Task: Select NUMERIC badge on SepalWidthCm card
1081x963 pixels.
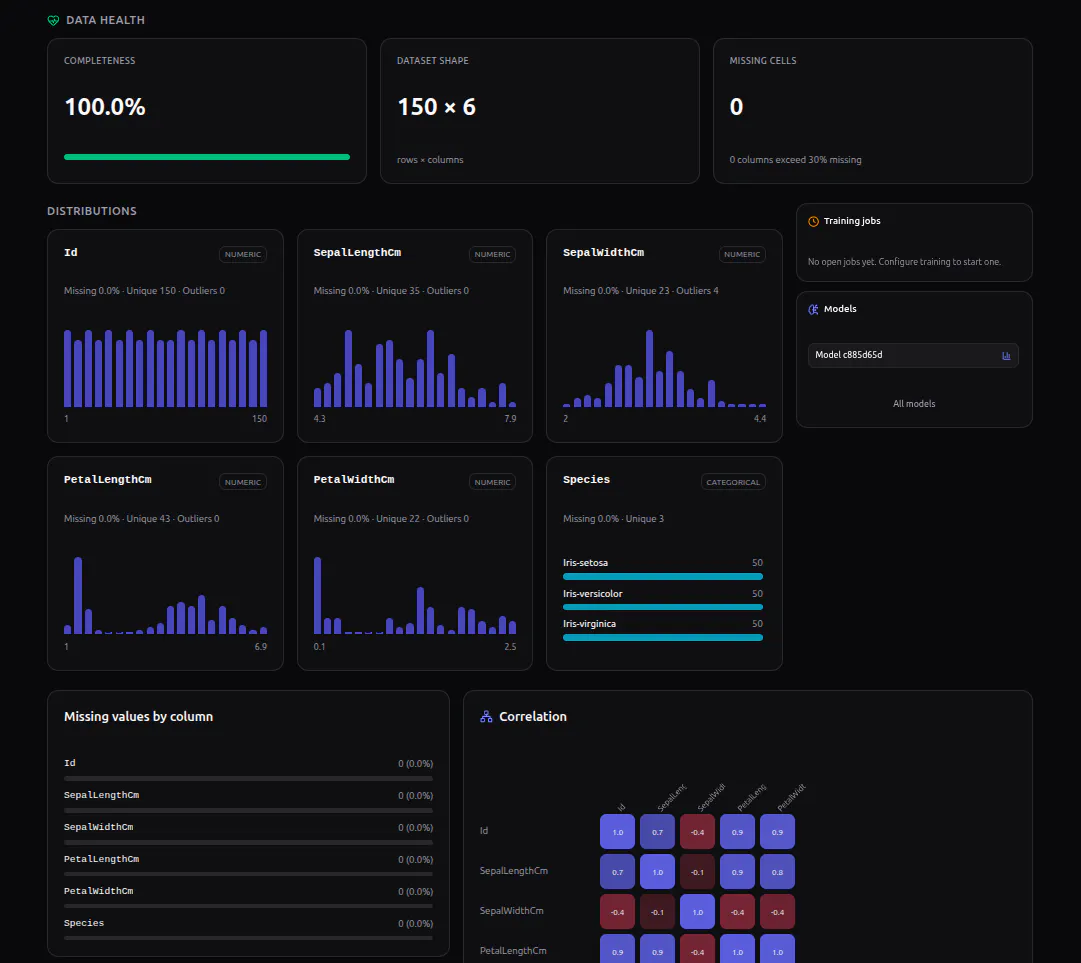Action: pos(742,254)
